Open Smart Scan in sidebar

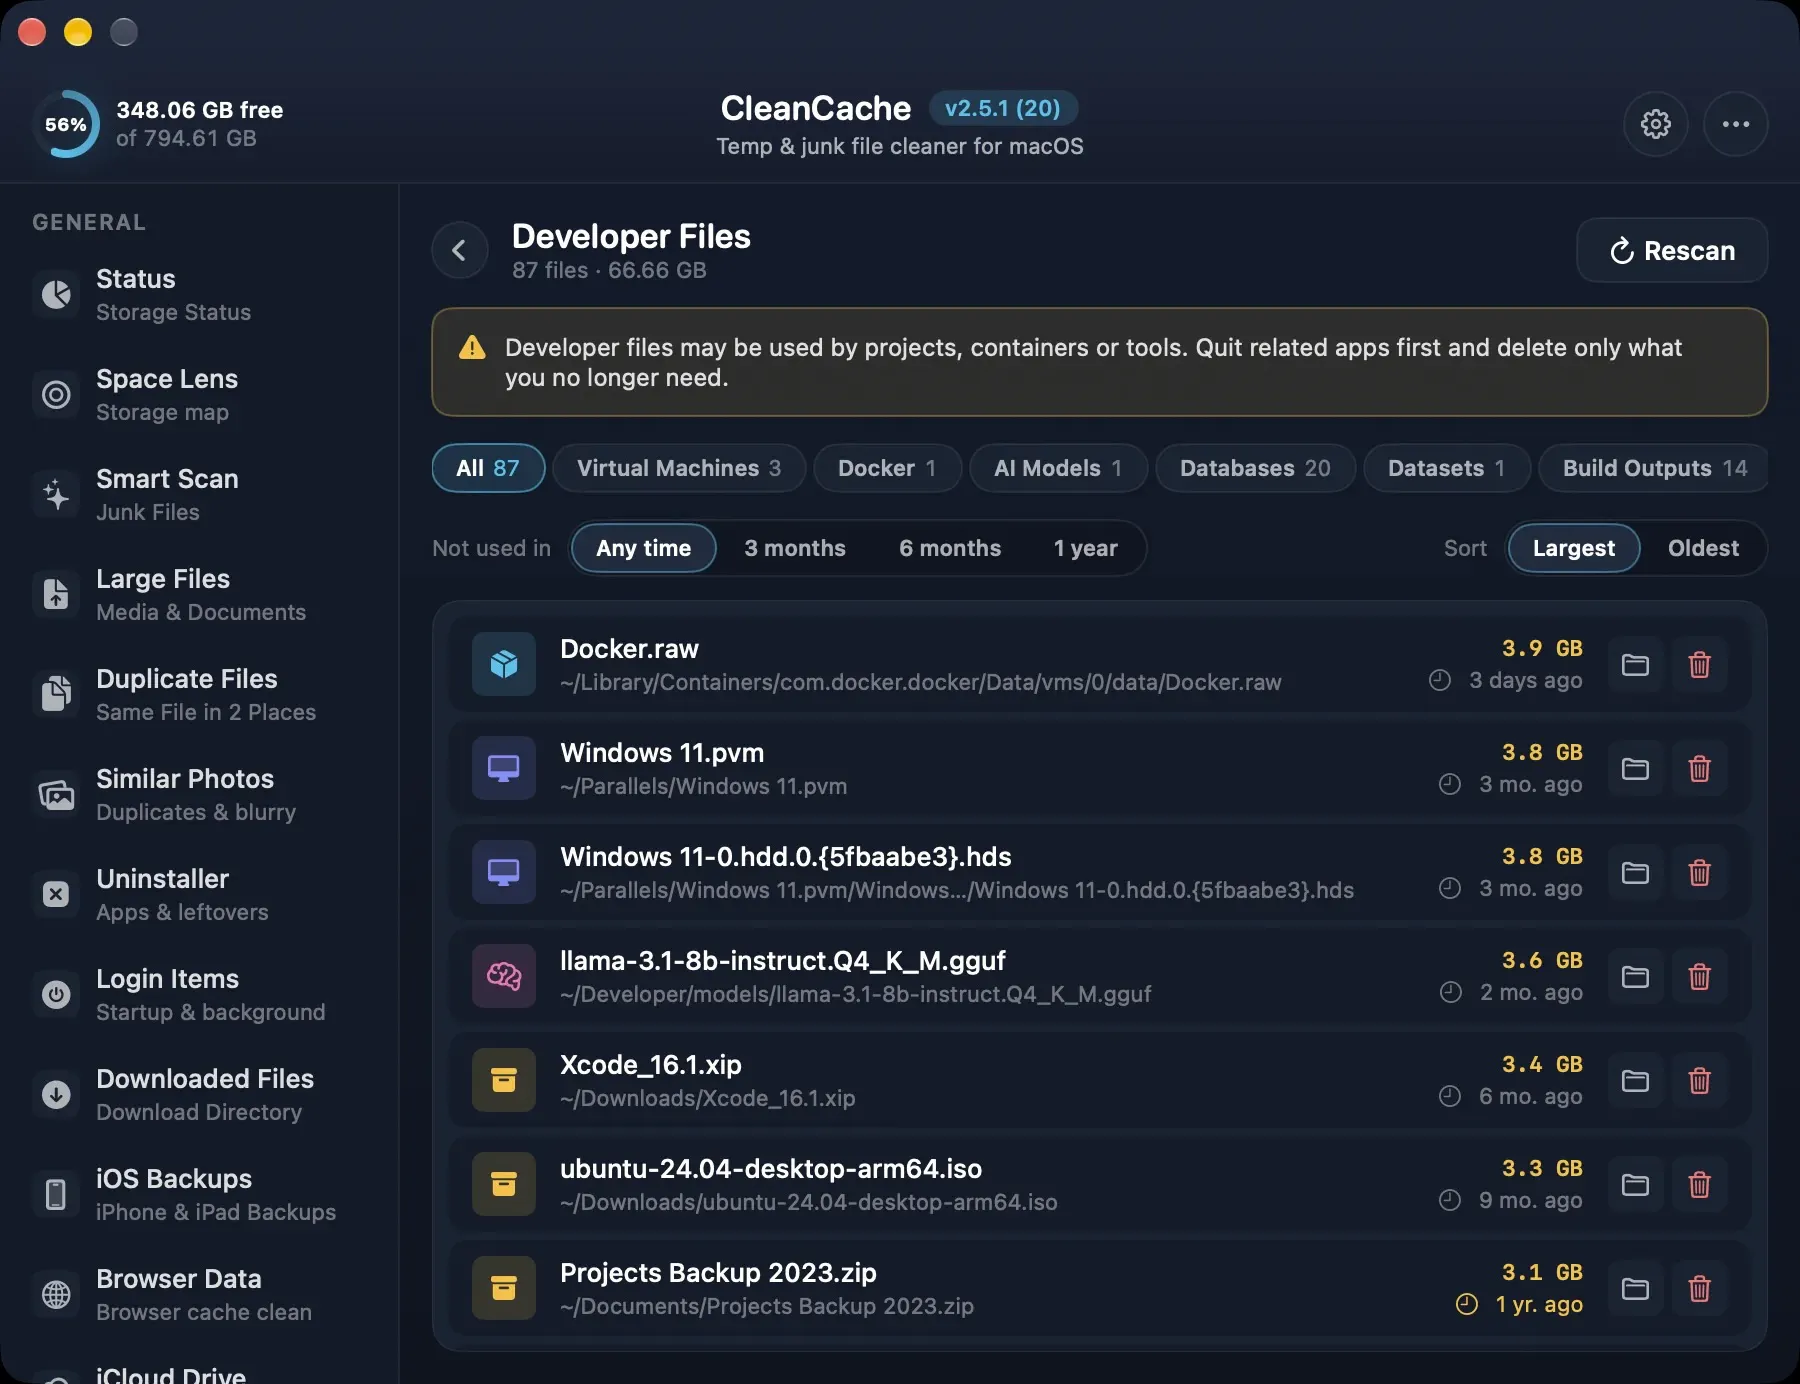tap(200, 494)
